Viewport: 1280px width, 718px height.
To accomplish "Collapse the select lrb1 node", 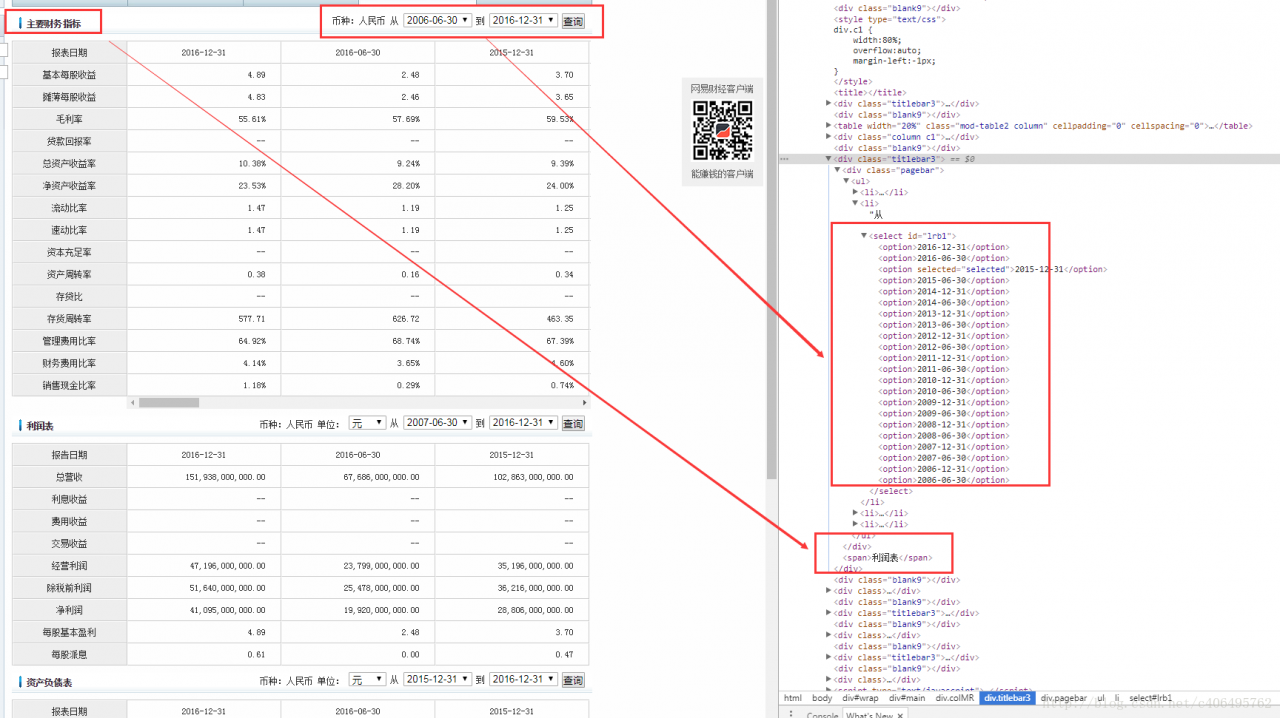I will pyautogui.click(x=864, y=236).
